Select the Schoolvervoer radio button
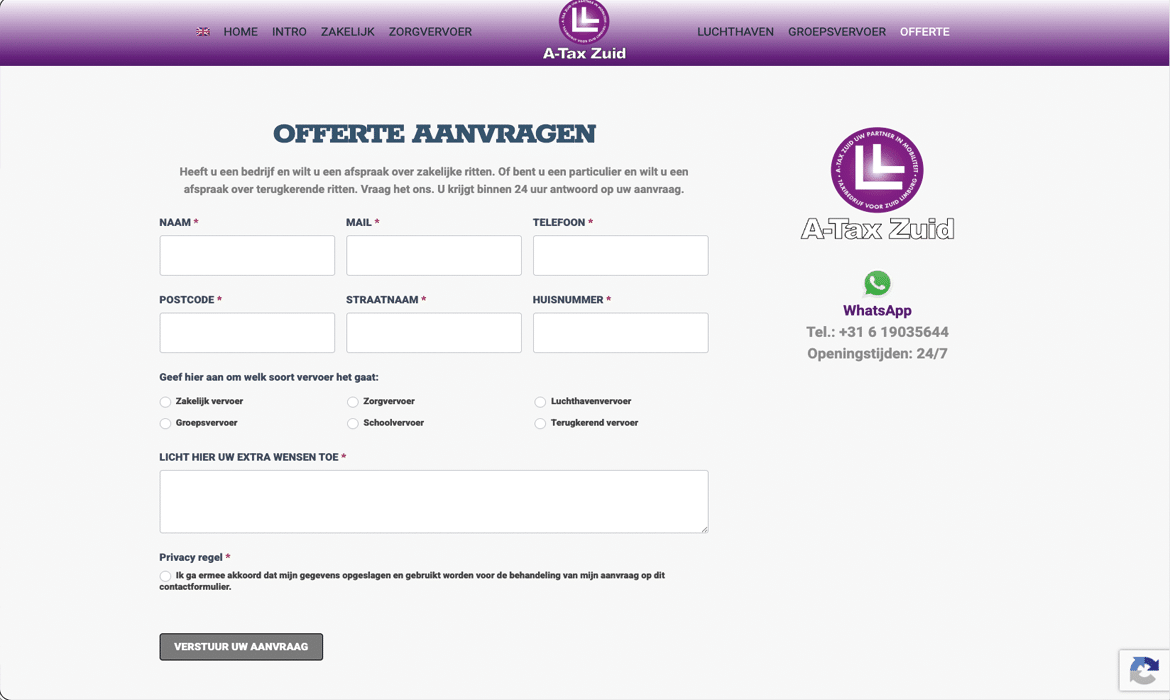 (x=352, y=424)
